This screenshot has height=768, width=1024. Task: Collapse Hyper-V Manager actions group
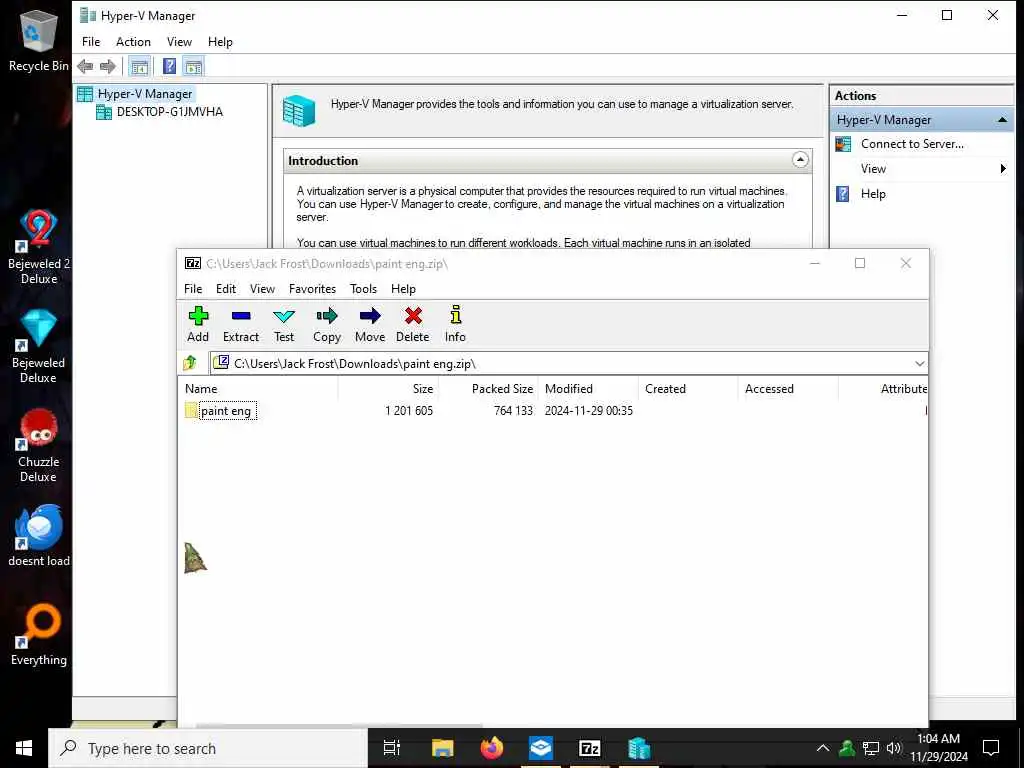click(1002, 120)
